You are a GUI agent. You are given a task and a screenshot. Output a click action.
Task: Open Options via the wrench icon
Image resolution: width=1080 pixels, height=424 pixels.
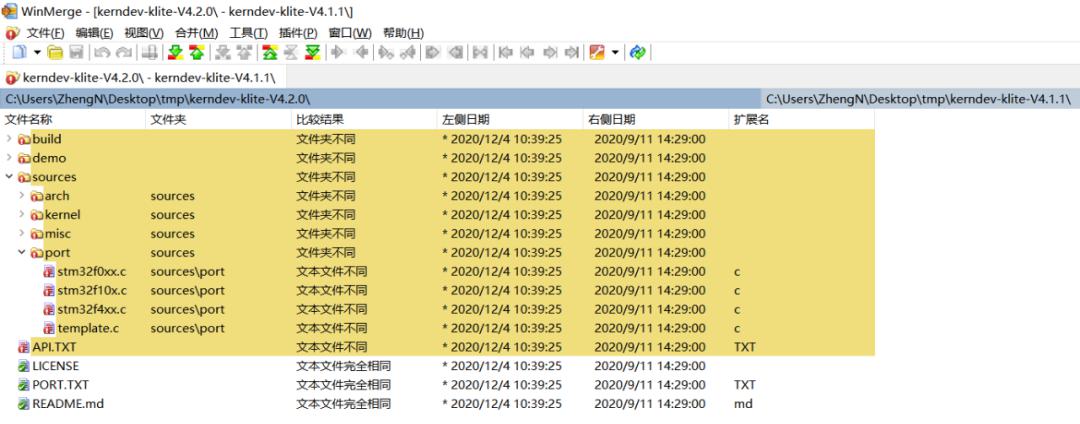click(x=596, y=52)
